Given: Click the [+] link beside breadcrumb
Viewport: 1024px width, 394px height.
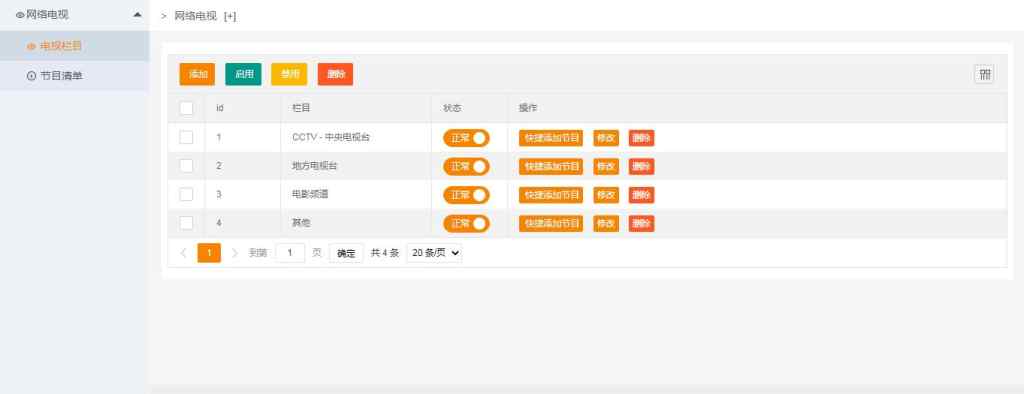Looking at the screenshot, I should (230, 16).
